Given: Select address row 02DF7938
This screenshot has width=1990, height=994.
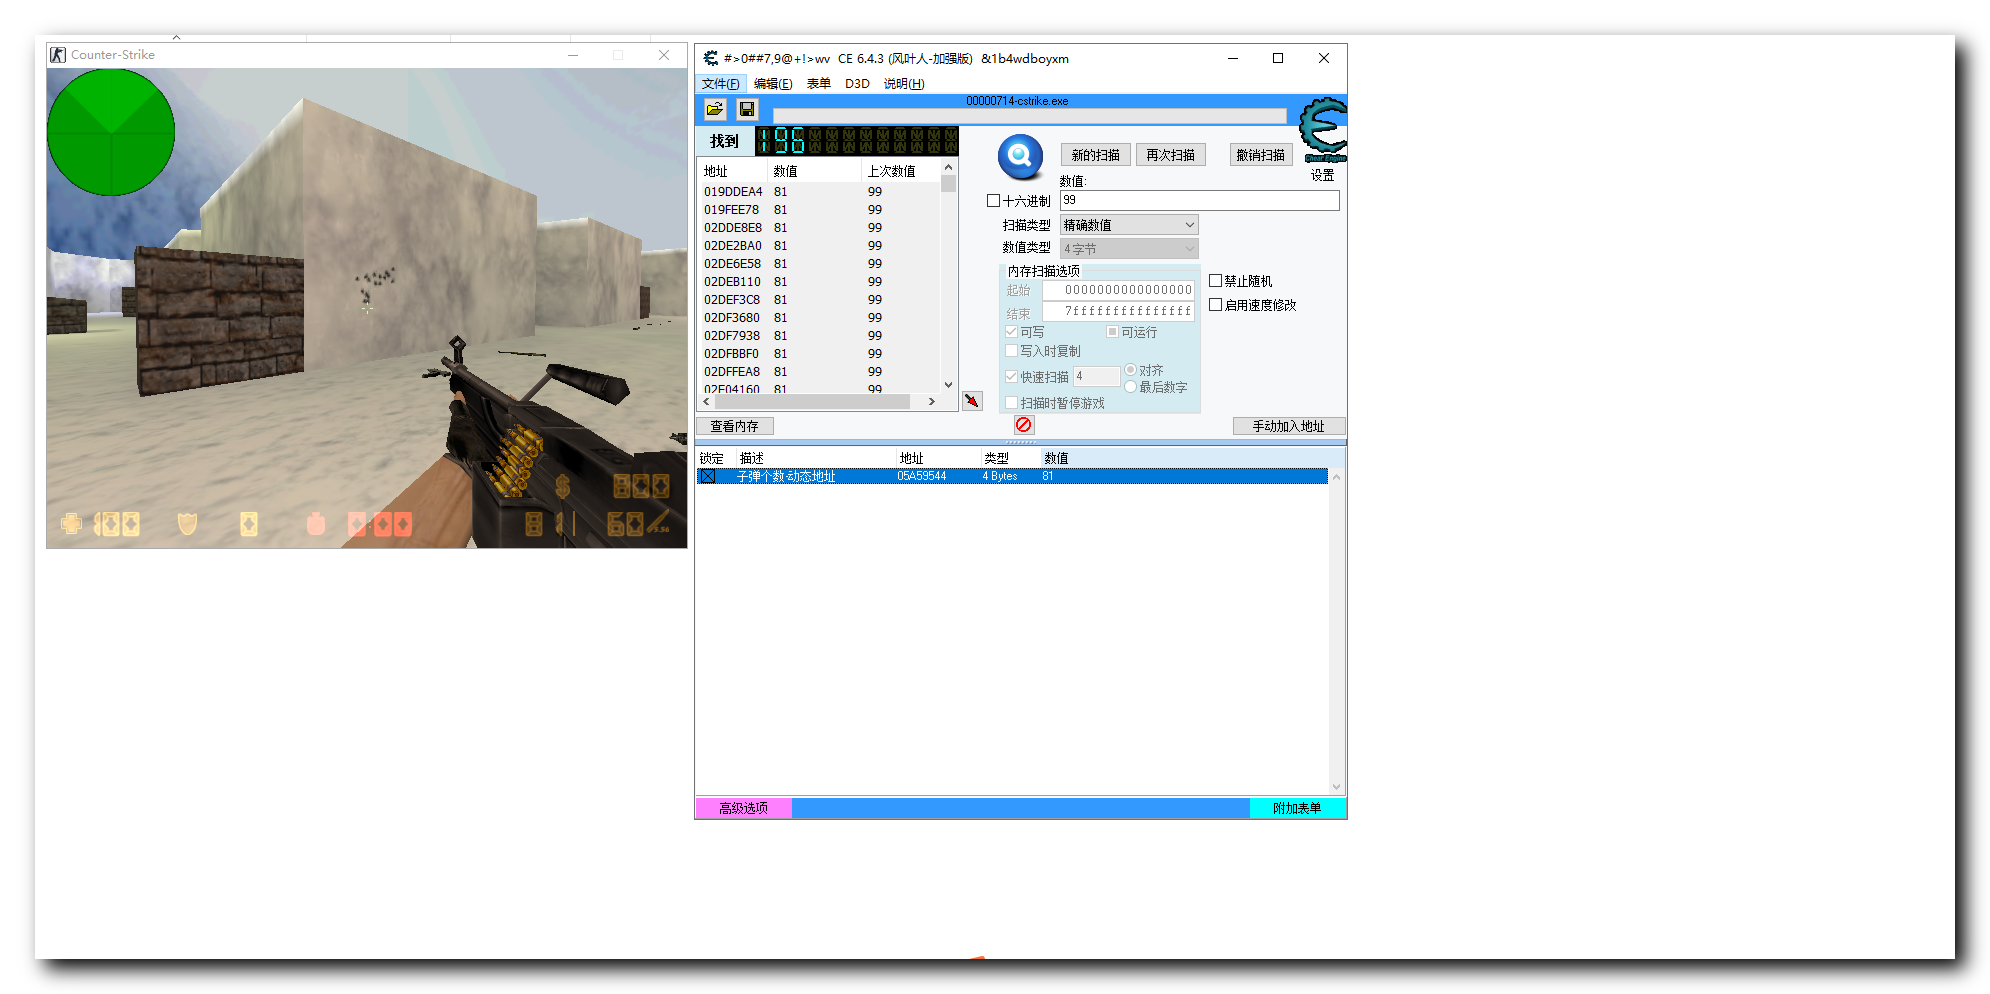Looking at the screenshot, I should (x=820, y=336).
